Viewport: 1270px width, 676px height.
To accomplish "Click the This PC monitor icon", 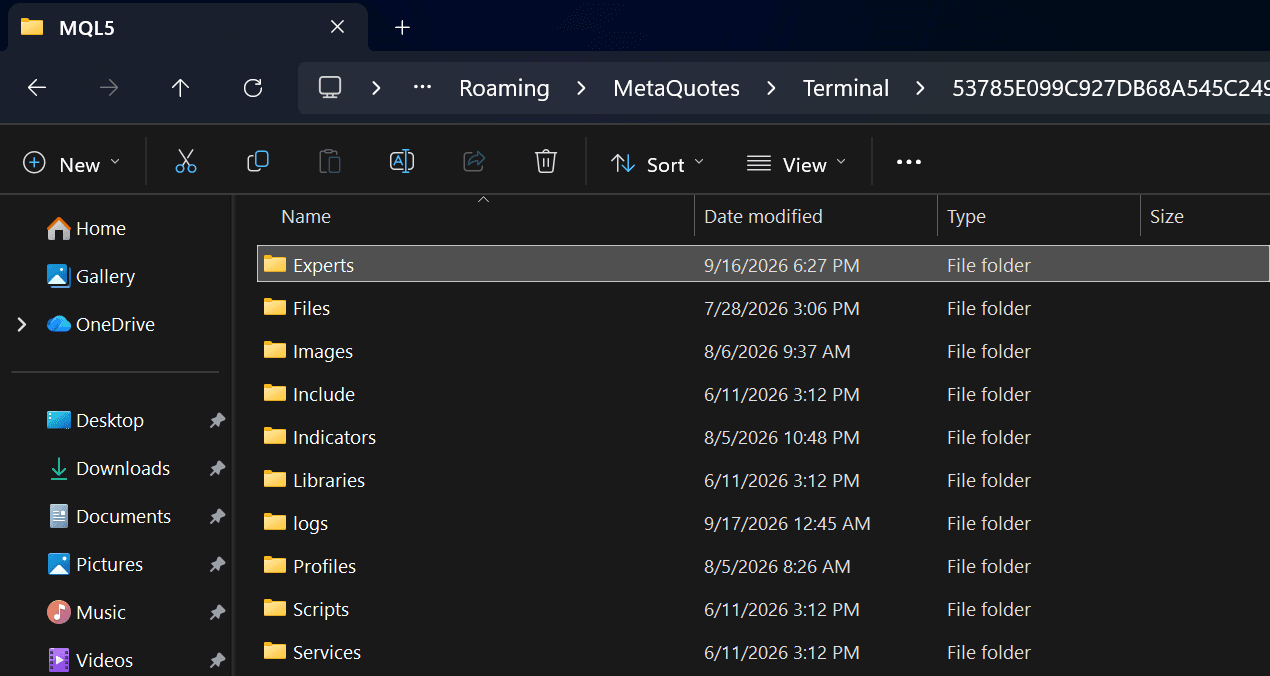I will pyautogui.click(x=330, y=88).
